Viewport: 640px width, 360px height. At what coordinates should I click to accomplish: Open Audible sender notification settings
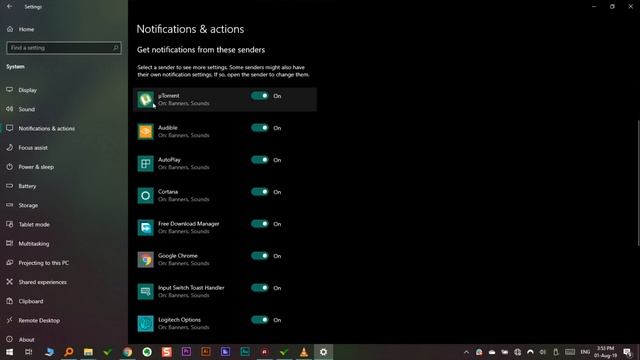pyautogui.click(x=224, y=131)
